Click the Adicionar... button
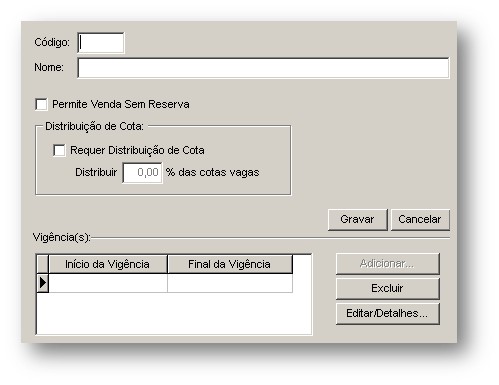The image size is (499, 385). [388, 264]
